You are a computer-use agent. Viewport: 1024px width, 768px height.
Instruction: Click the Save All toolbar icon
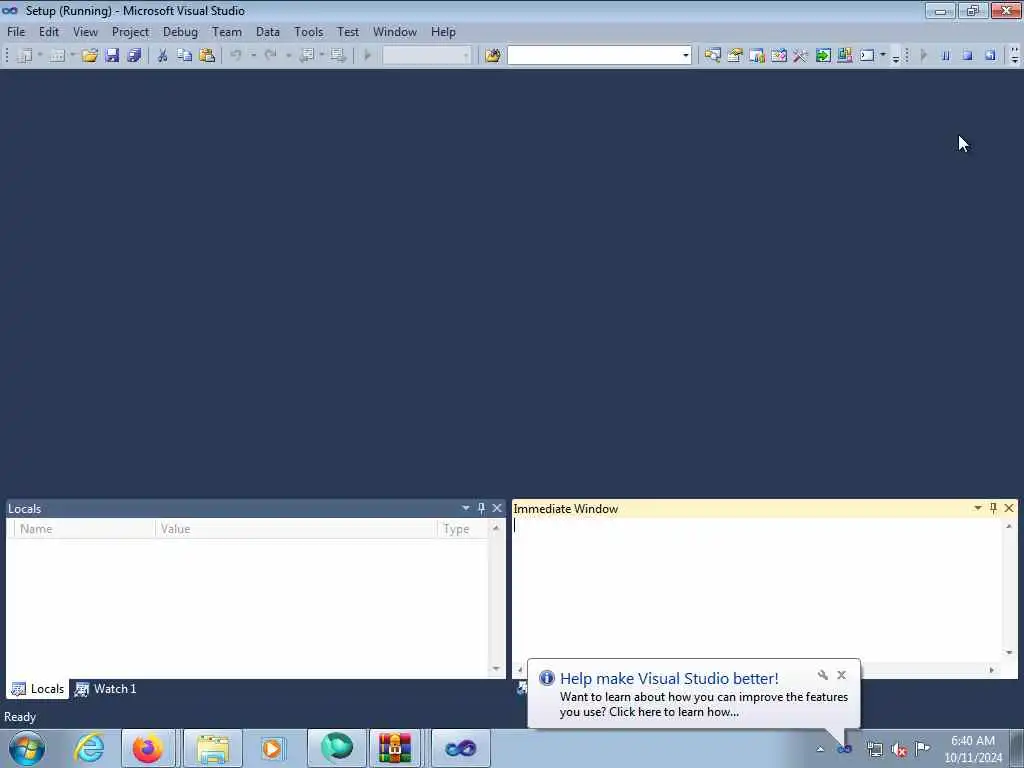pyautogui.click(x=135, y=56)
